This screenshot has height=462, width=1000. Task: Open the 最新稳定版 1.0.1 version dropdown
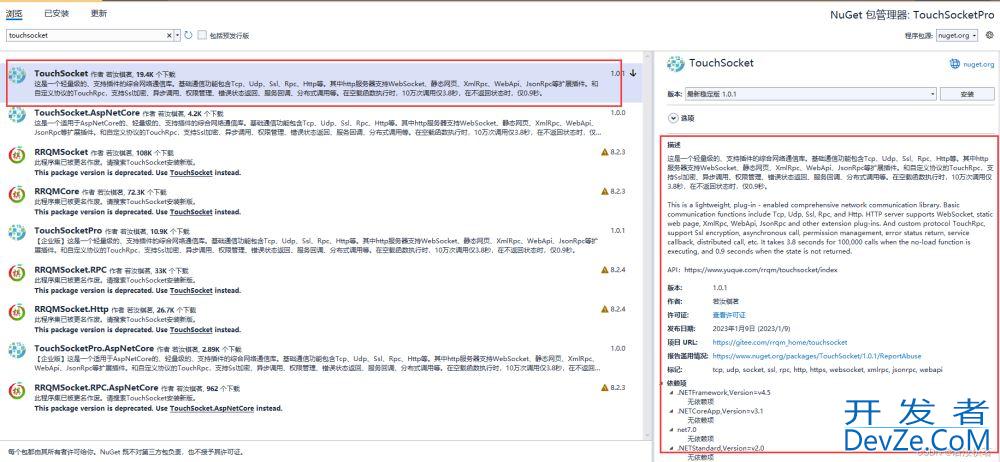811,94
